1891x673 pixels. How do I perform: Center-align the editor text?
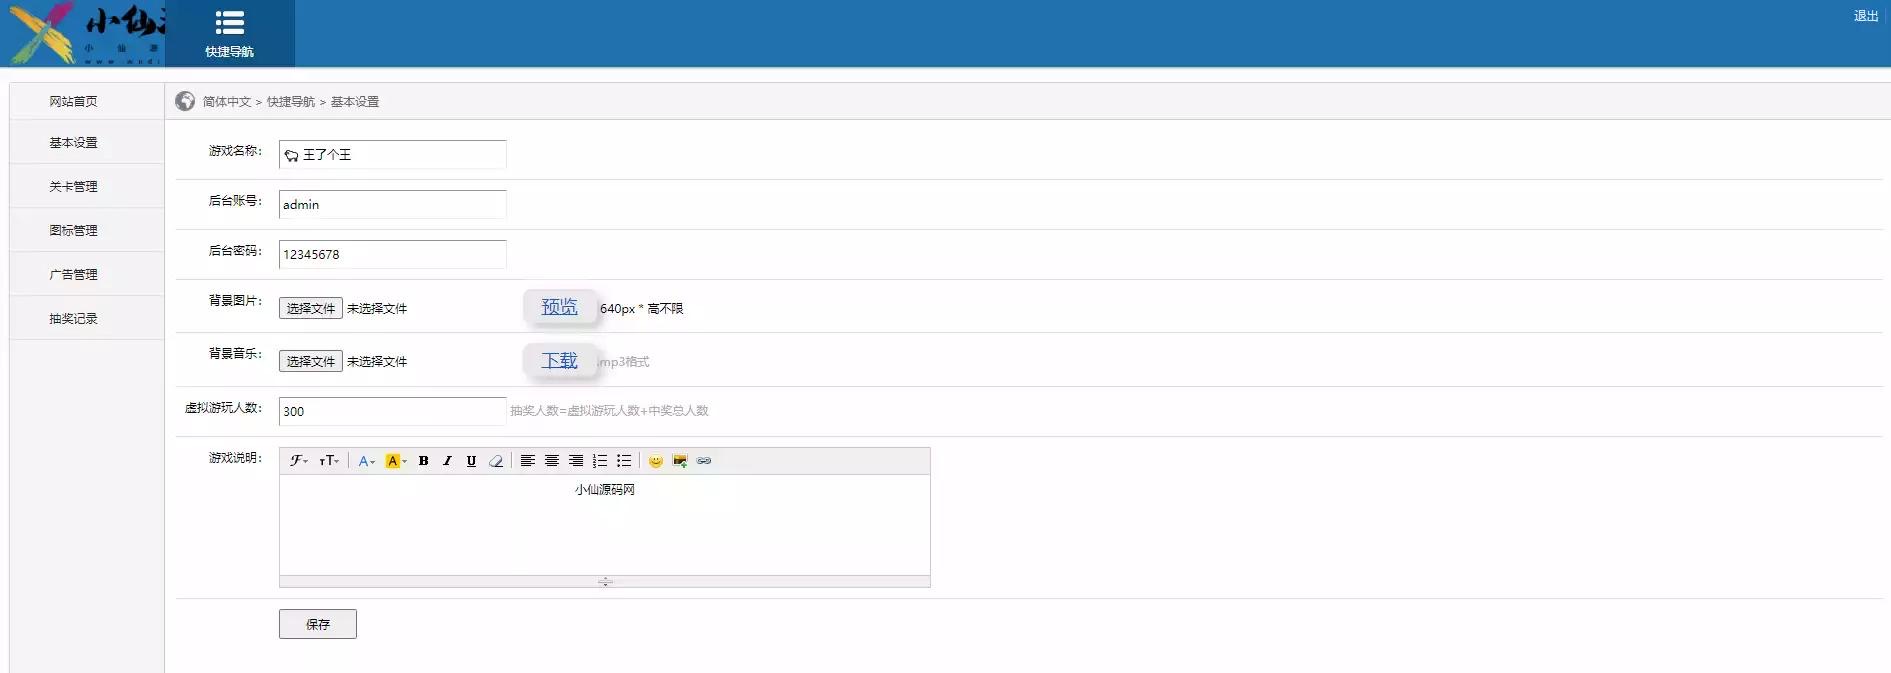coord(551,461)
